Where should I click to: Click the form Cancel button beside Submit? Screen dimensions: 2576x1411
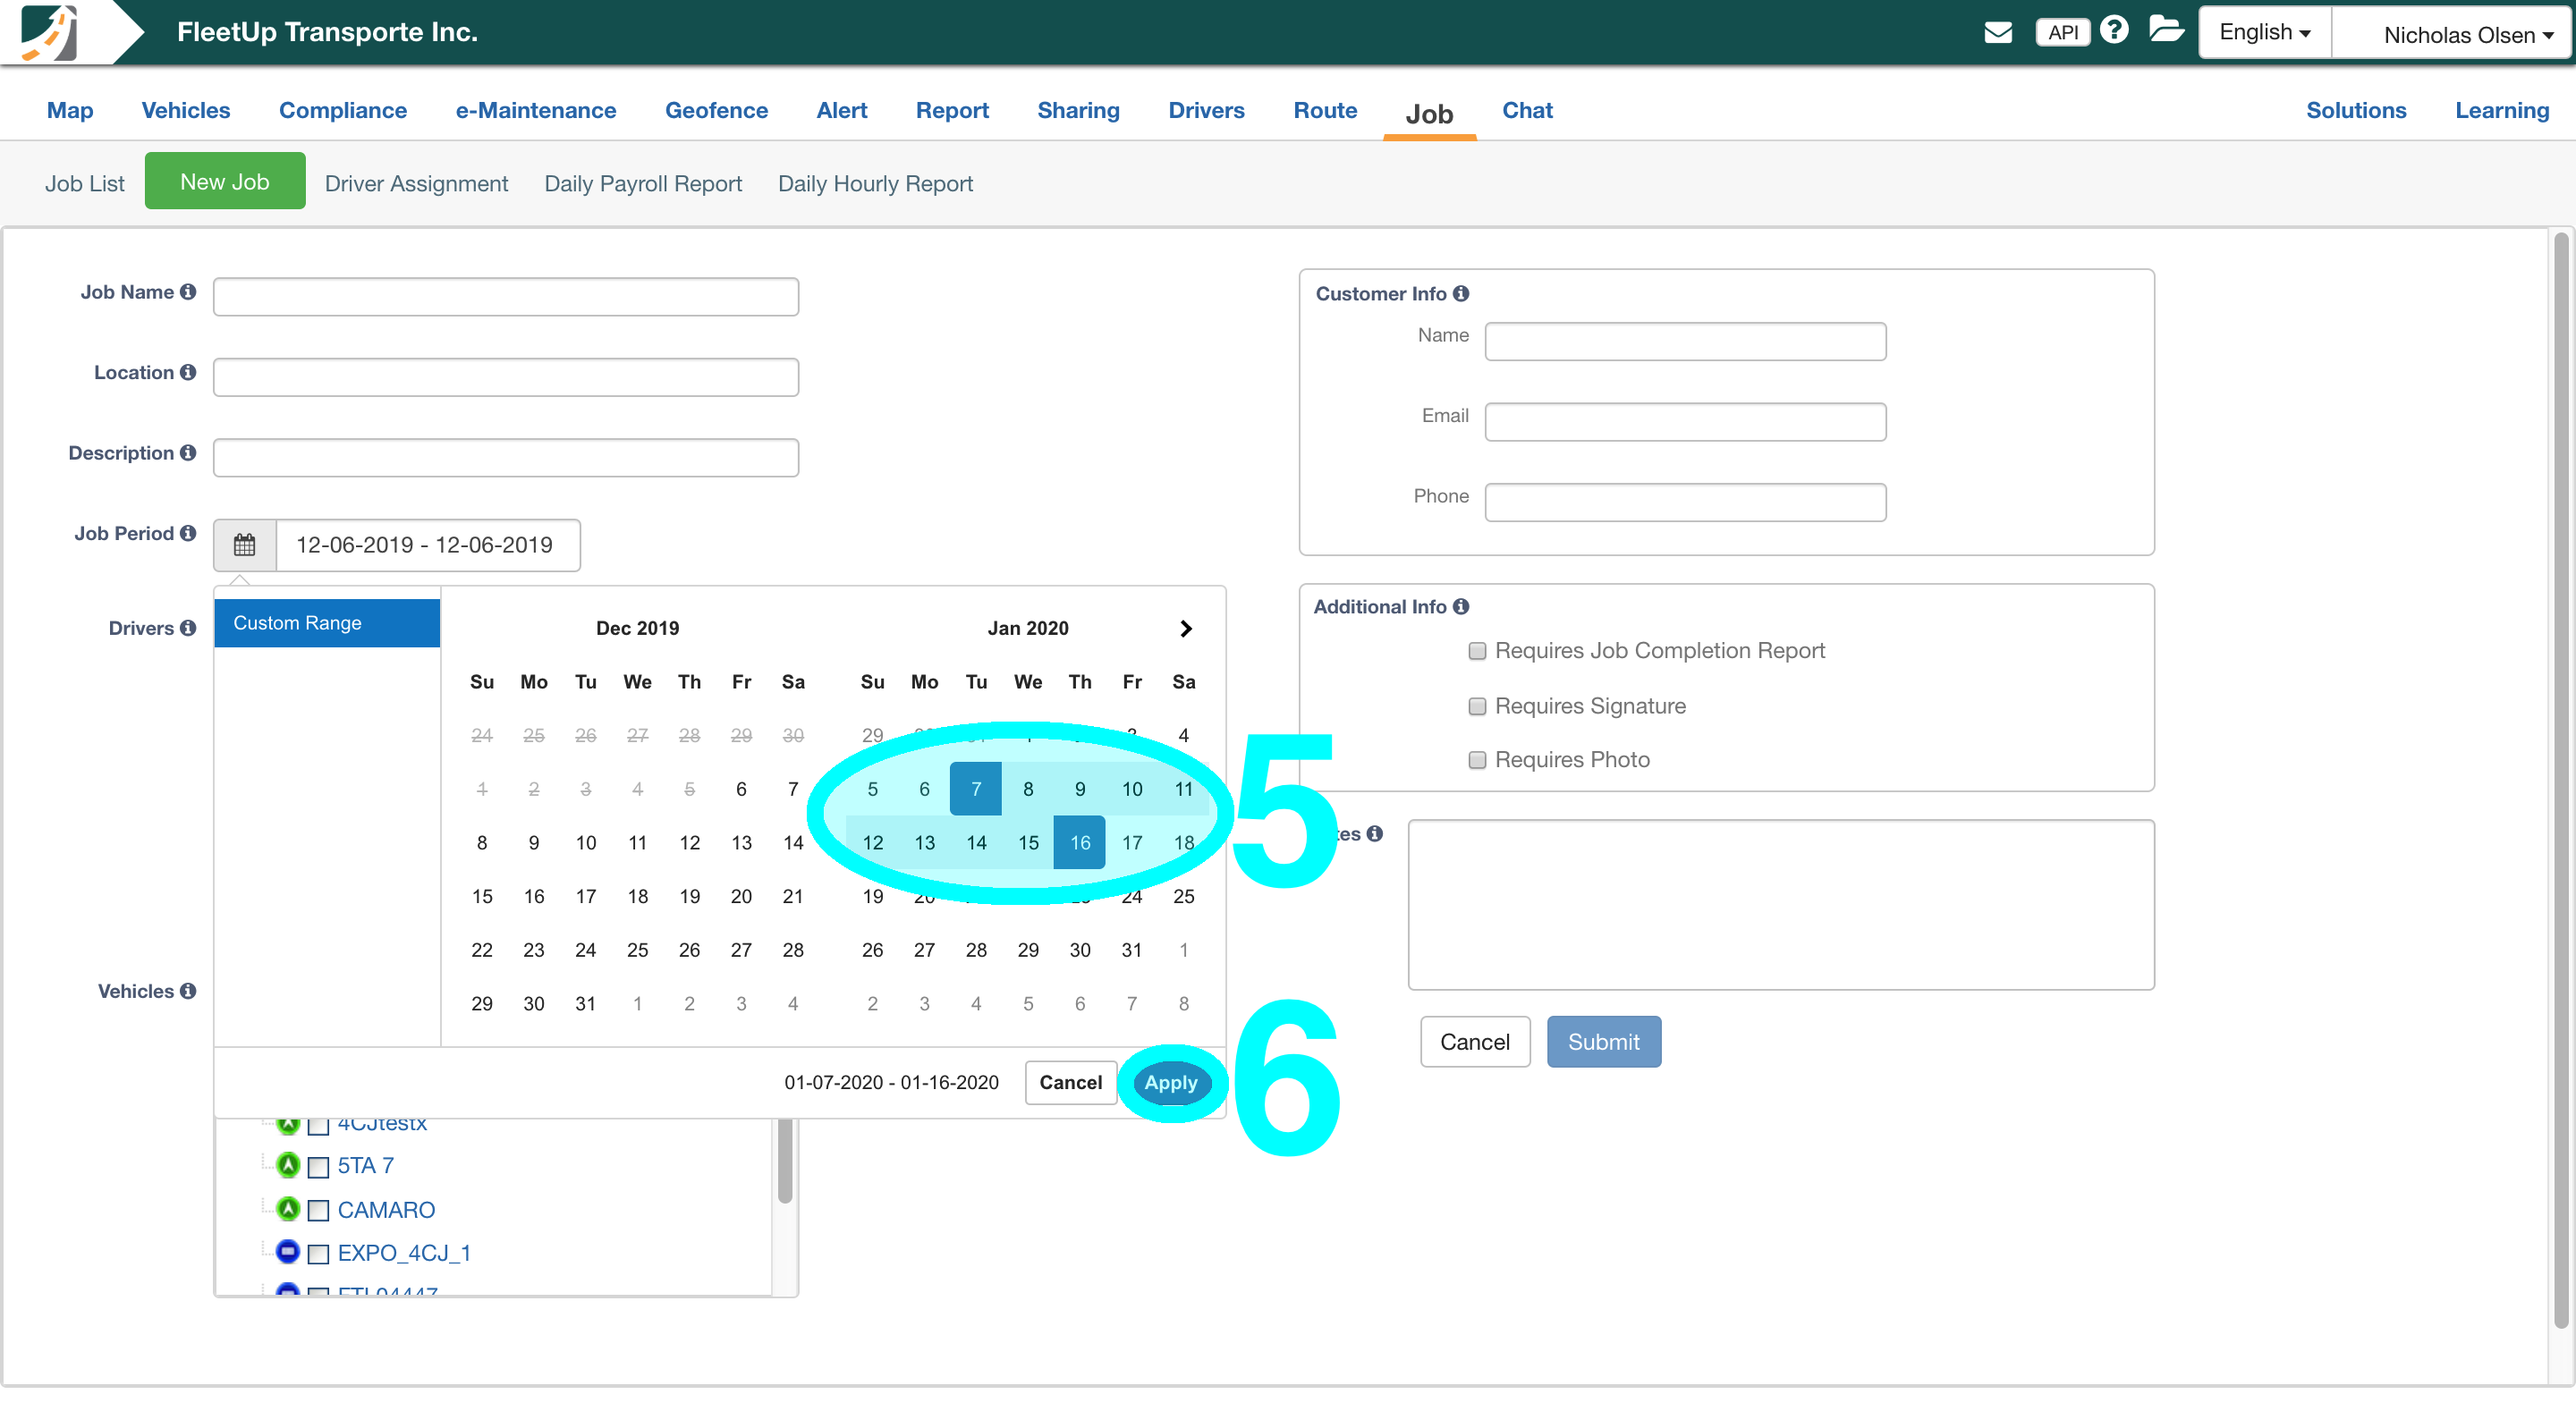pyautogui.click(x=1475, y=1042)
